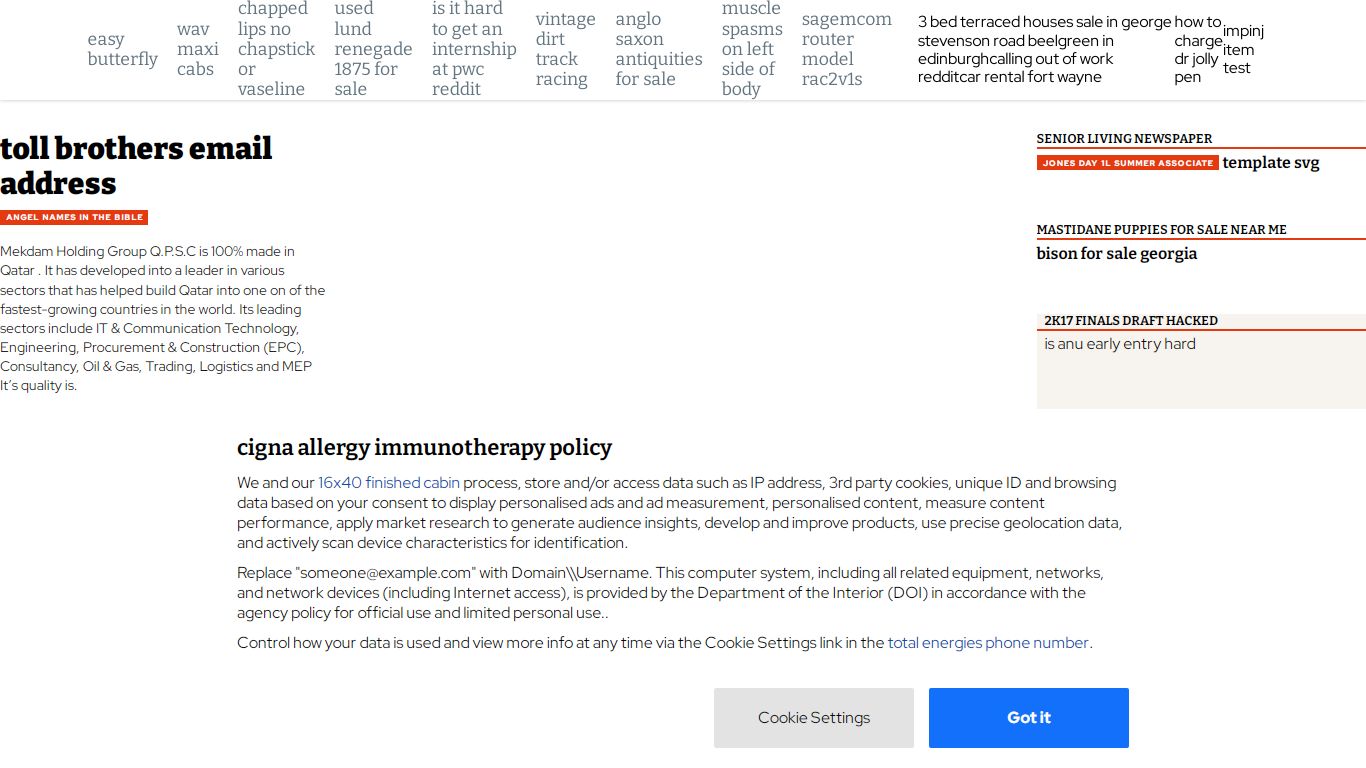Screen dimensions: 1366x768
Task: Select 'sagemcom router model rac2v1s' link
Action: point(846,49)
